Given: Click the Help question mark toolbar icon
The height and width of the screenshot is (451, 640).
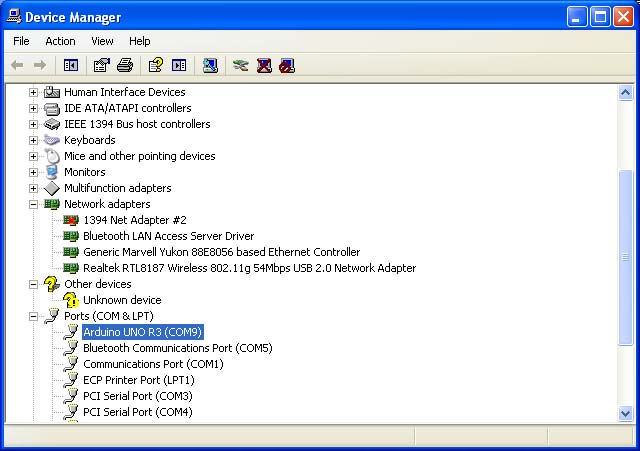Looking at the screenshot, I should coord(156,65).
